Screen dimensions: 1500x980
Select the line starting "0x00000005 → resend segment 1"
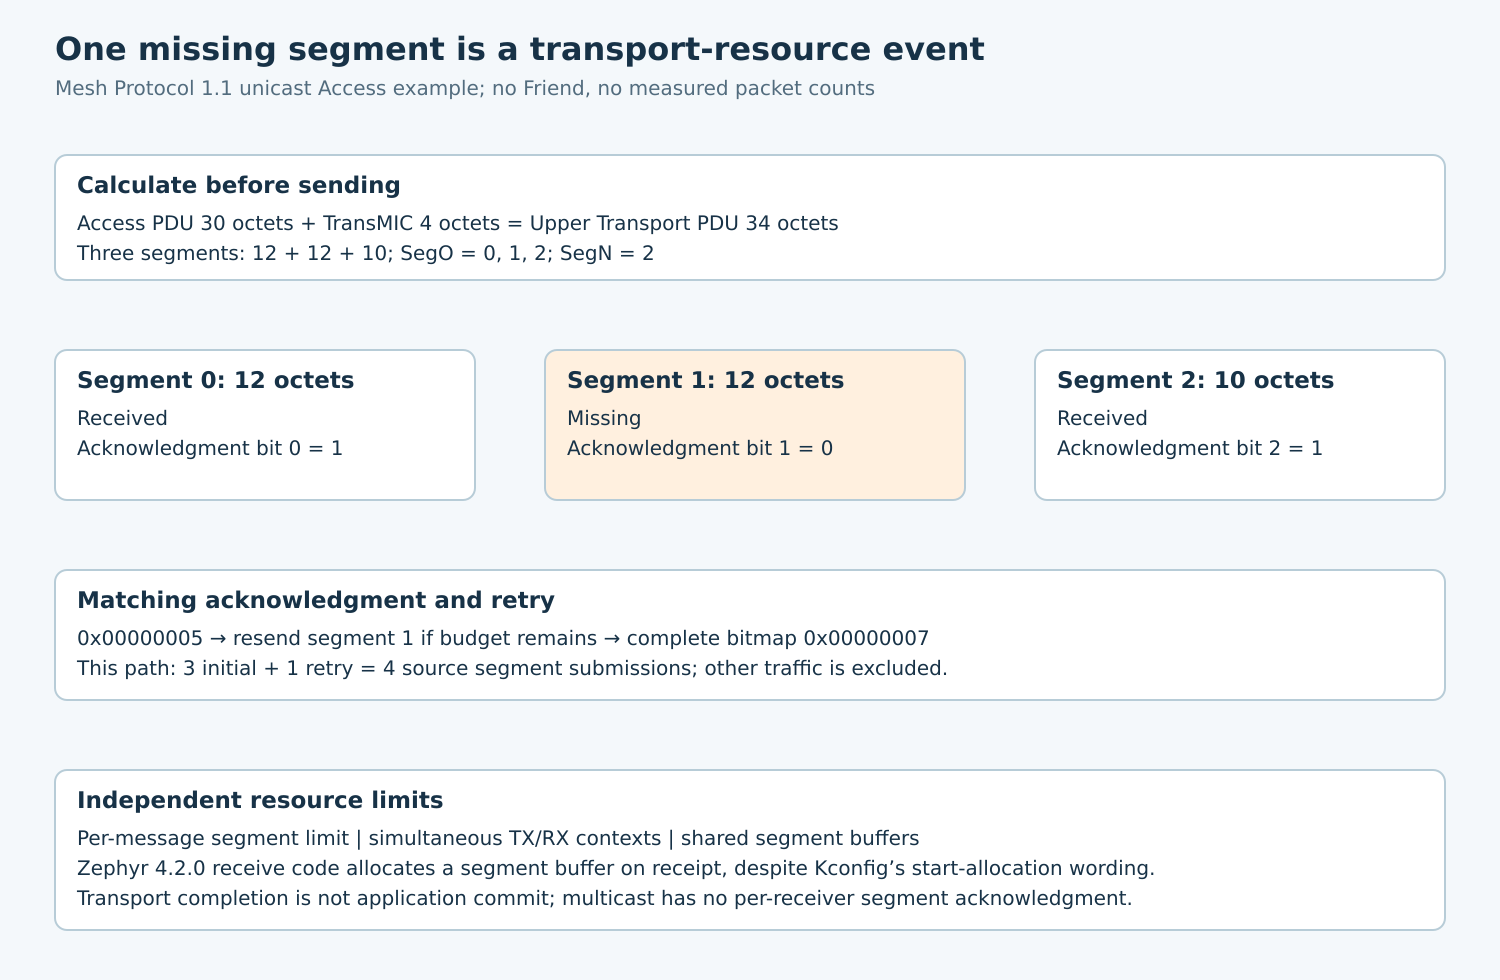pyautogui.click(x=503, y=638)
